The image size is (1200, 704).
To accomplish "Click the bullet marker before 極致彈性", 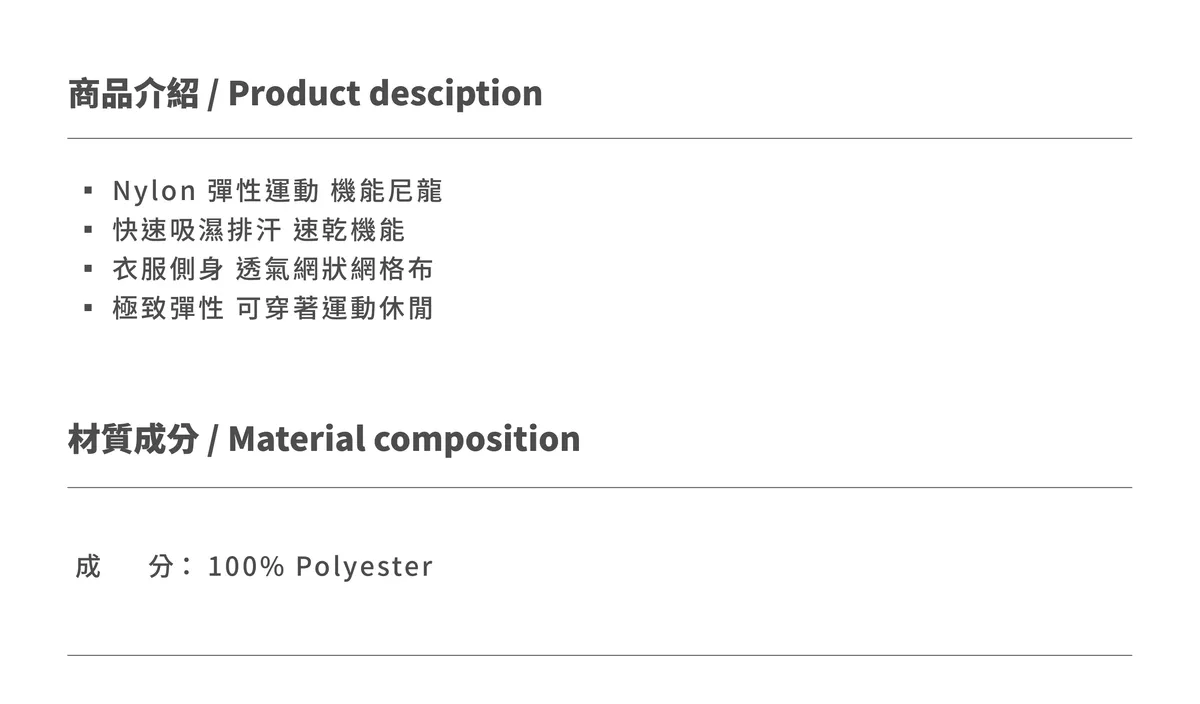I will [x=88, y=308].
